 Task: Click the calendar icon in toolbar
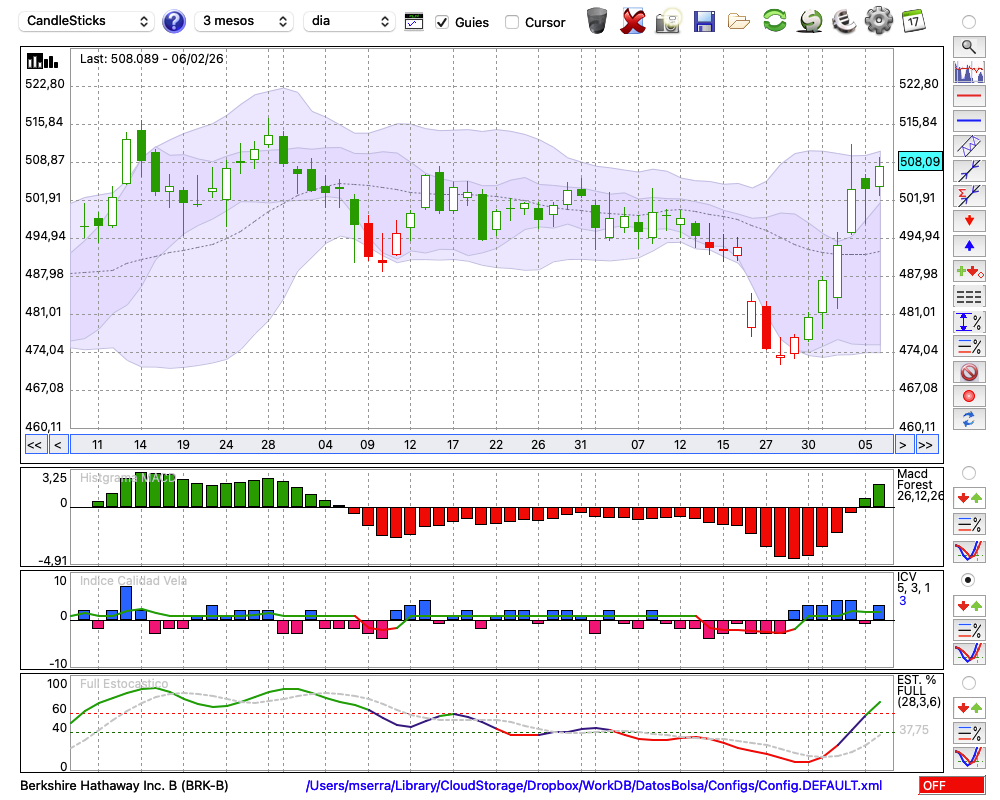coord(912,20)
